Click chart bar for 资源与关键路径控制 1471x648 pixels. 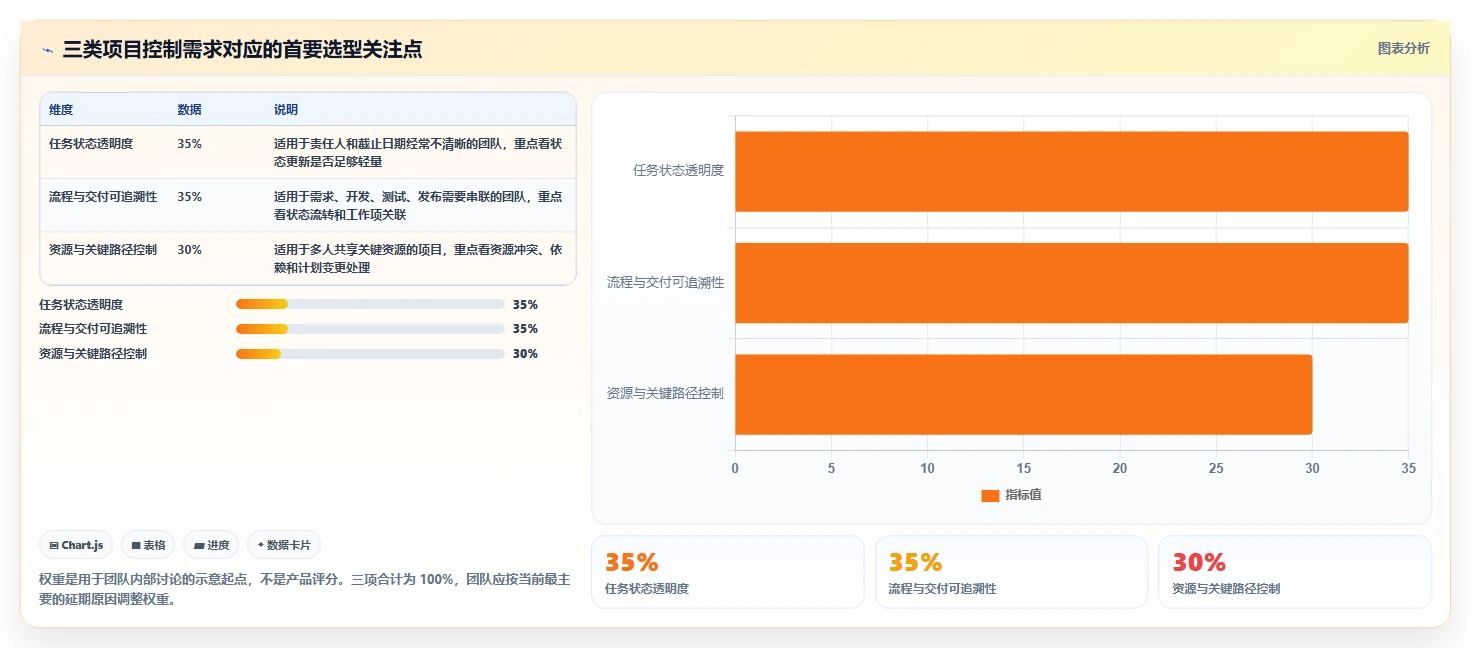1024,394
